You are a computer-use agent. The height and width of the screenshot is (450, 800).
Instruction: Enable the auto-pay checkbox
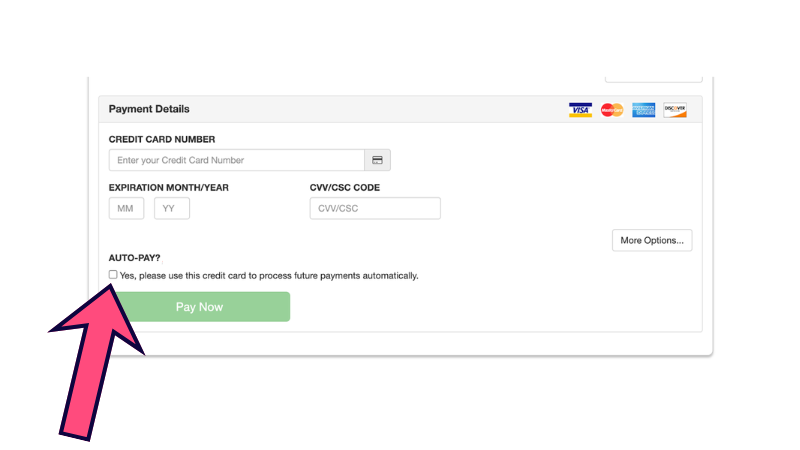click(113, 275)
